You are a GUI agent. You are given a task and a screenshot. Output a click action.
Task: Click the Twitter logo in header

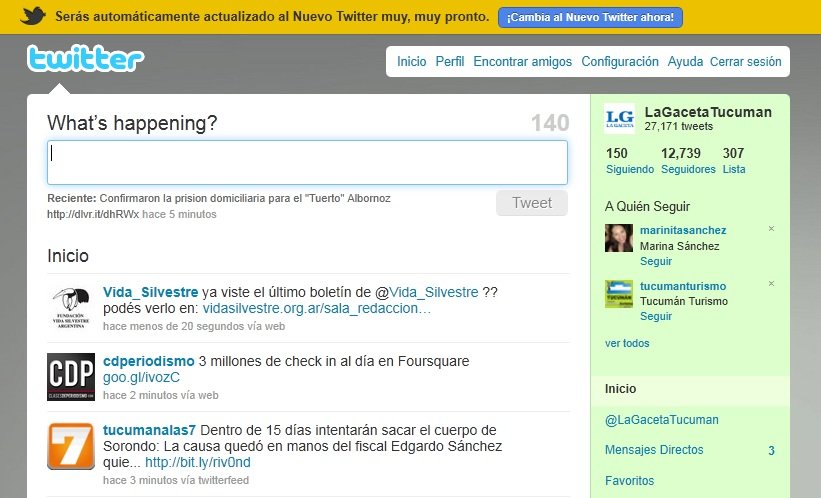[85, 60]
